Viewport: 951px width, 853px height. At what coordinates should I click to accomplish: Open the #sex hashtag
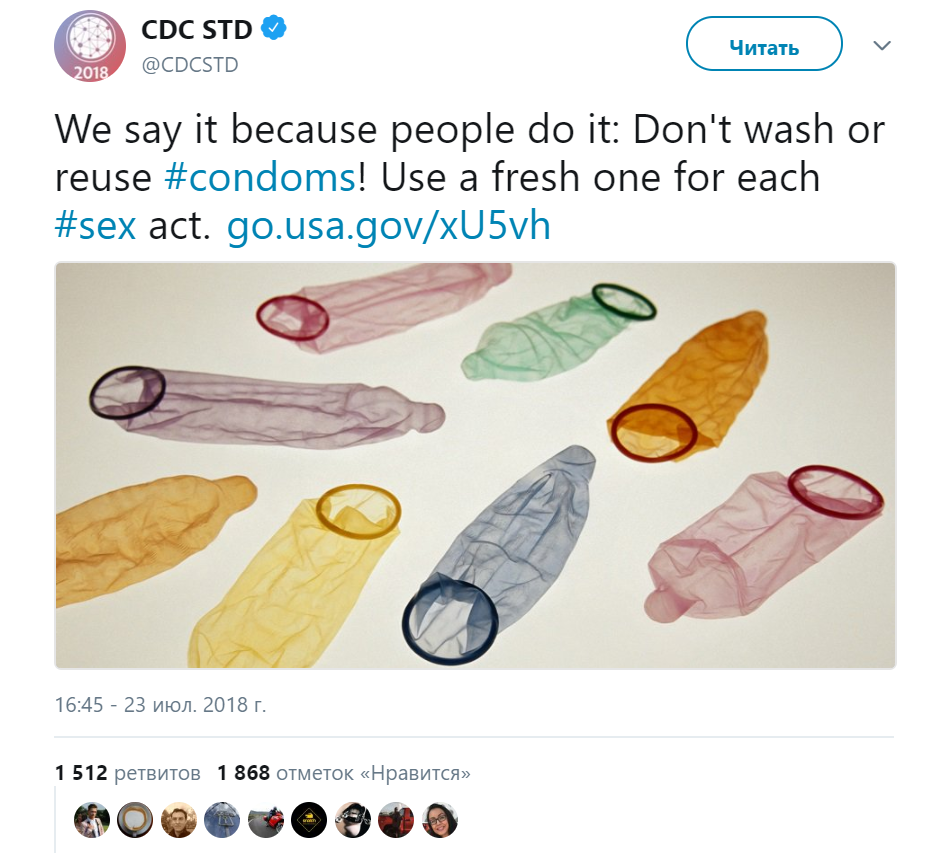click(95, 226)
